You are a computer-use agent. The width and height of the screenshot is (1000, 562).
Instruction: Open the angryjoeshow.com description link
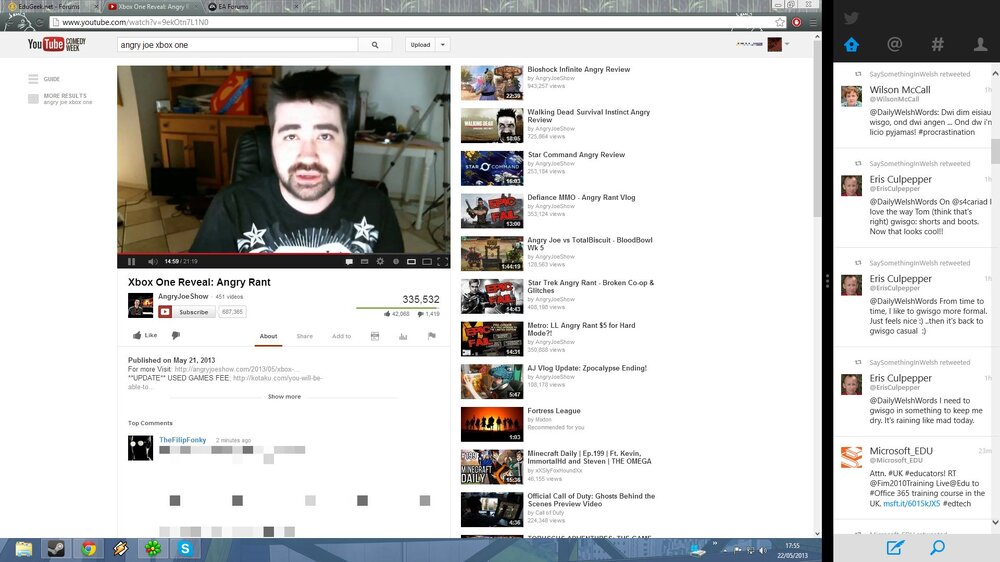(237, 369)
